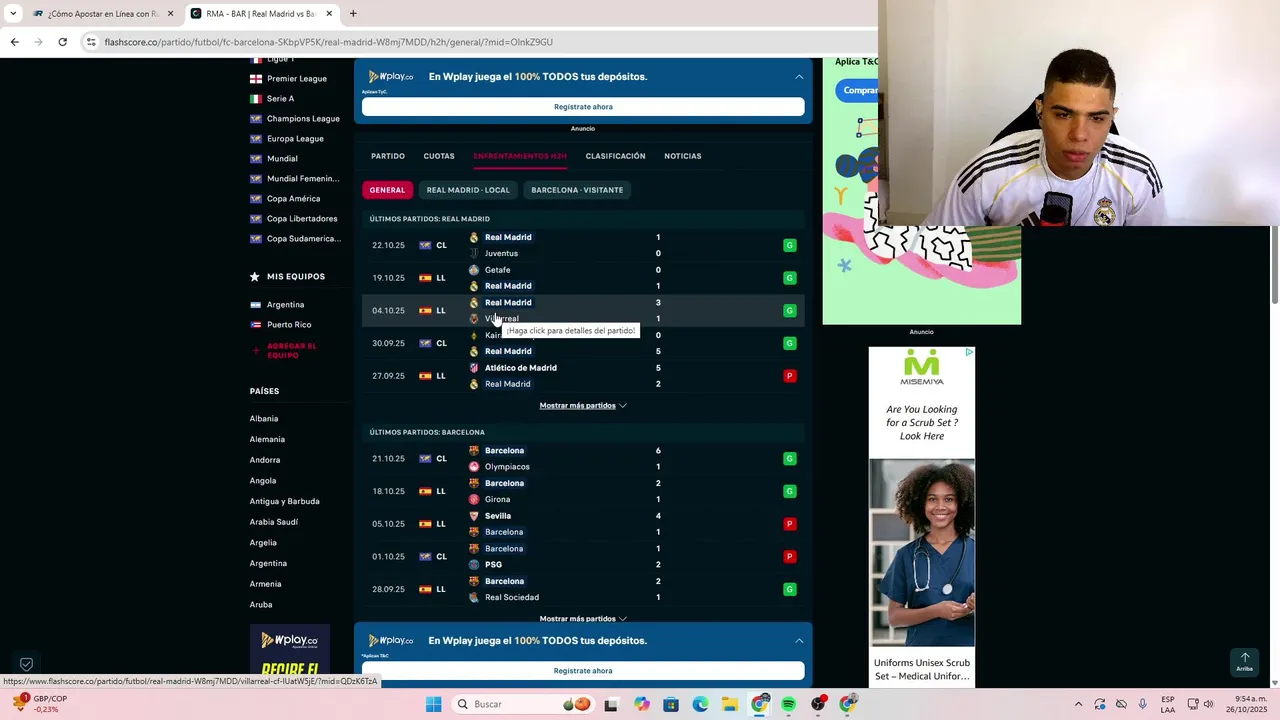Collapse the bottom Wplay banner chevron
The height and width of the screenshot is (720, 1280).
pyautogui.click(x=799, y=641)
